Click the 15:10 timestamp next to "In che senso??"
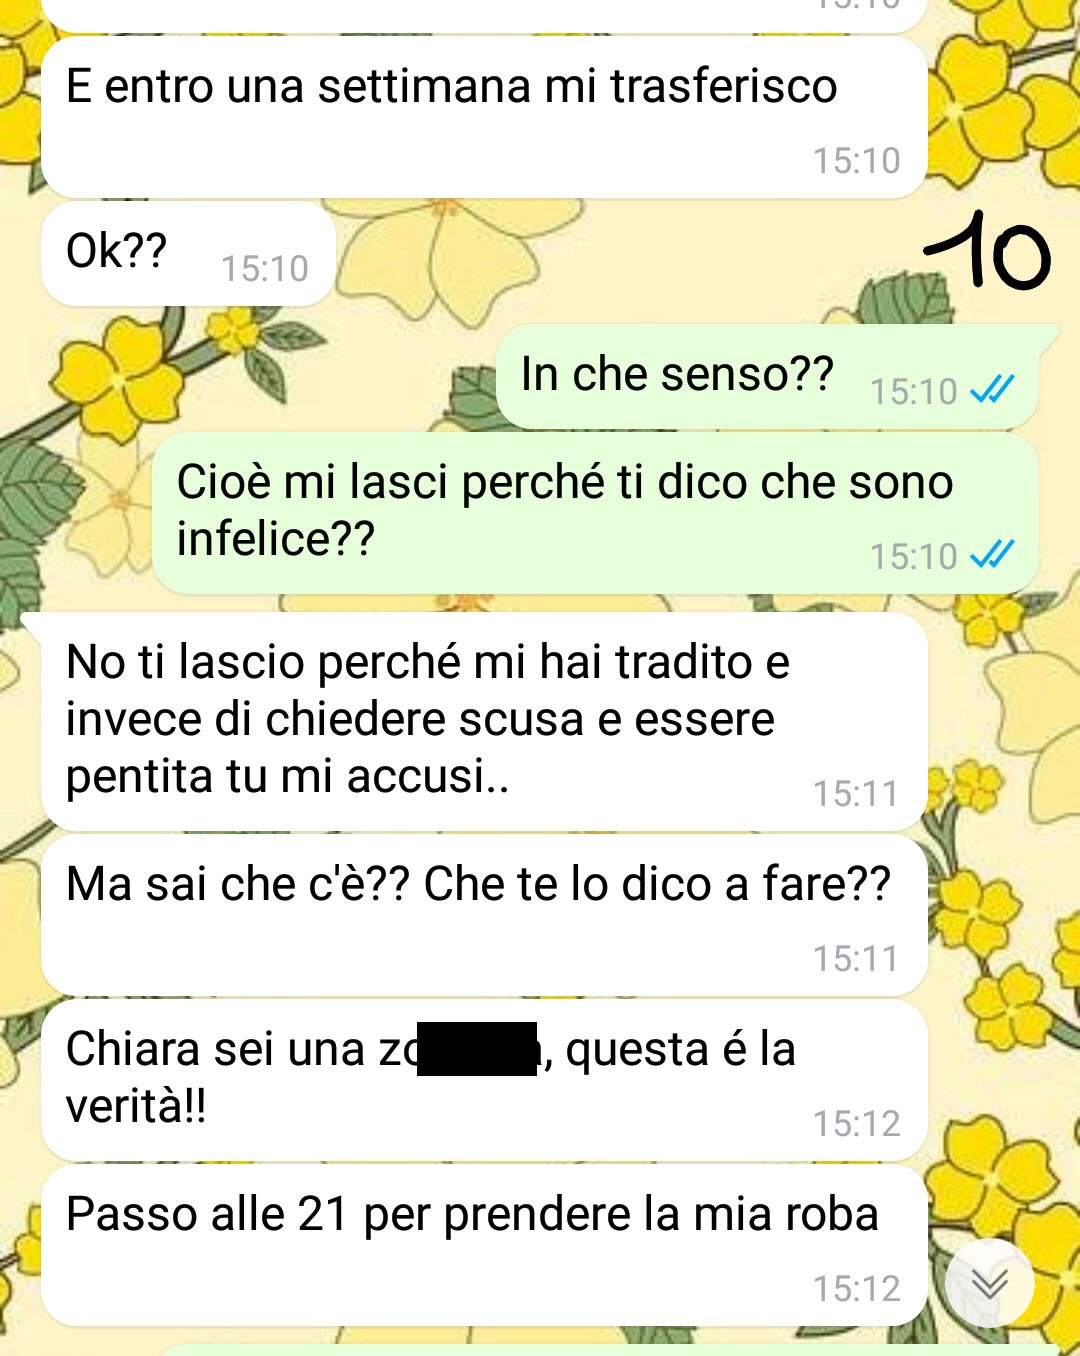 (914, 391)
